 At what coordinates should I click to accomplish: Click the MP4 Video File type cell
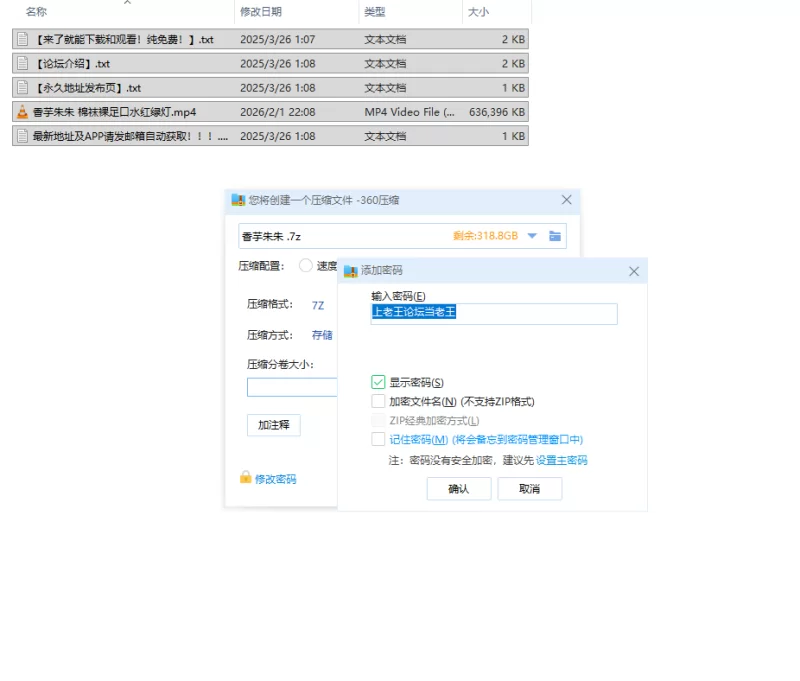[x=409, y=112]
